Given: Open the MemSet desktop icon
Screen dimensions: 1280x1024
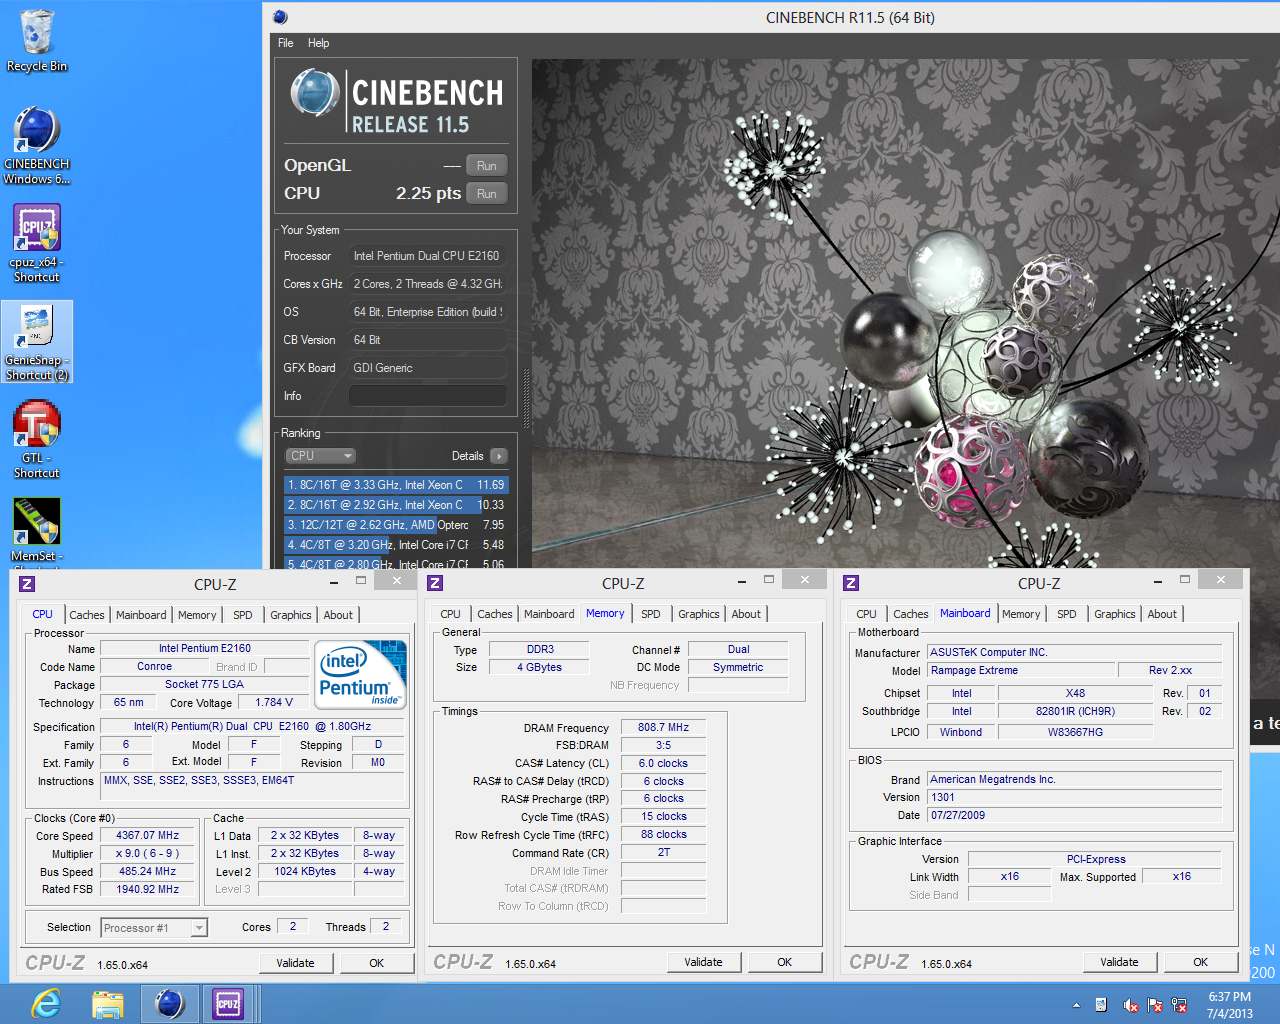Looking at the screenshot, I should (37, 531).
